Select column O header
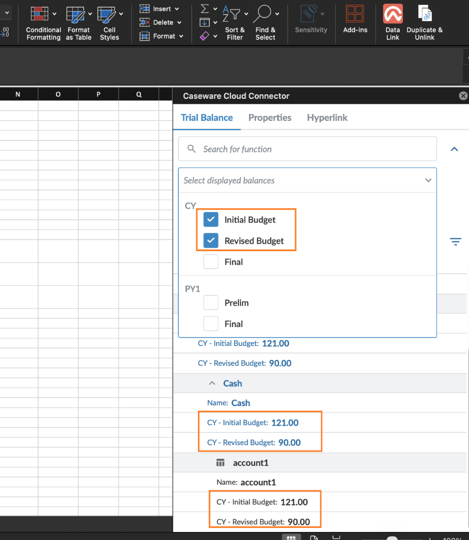This screenshot has width=469, height=540. point(58,94)
